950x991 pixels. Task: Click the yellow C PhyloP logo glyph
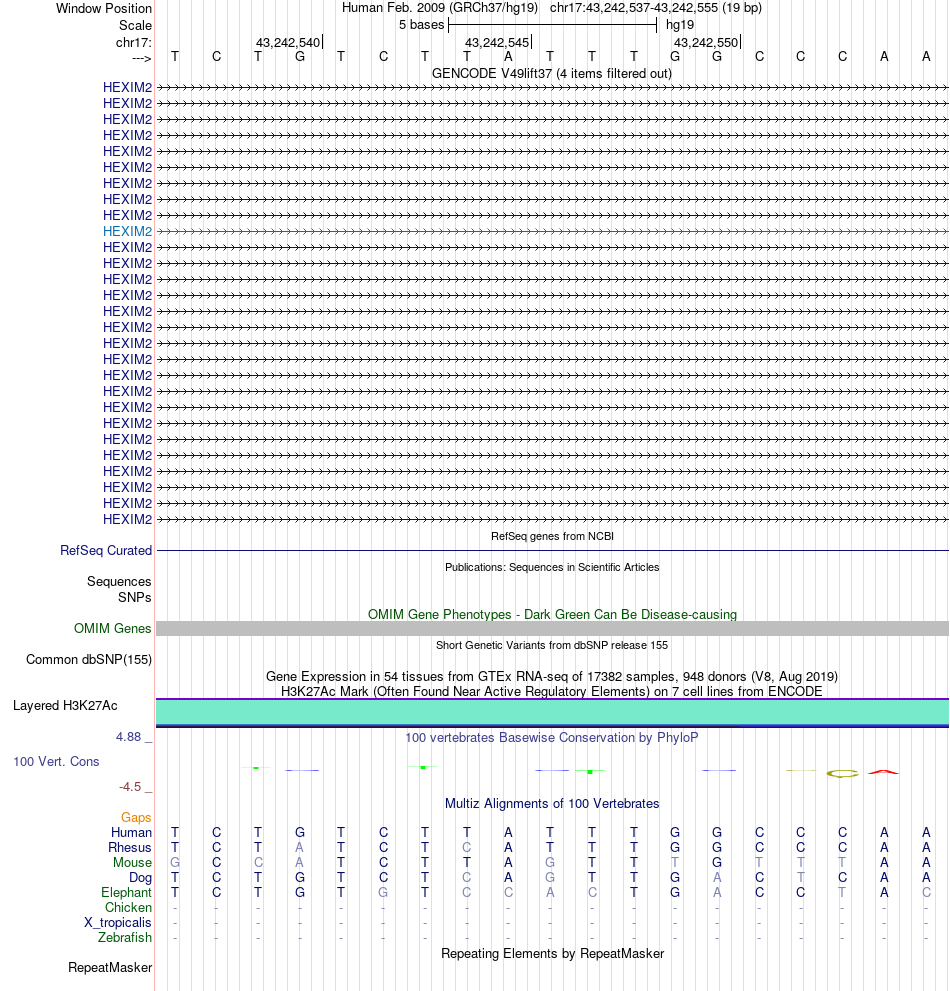(x=843, y=774)
